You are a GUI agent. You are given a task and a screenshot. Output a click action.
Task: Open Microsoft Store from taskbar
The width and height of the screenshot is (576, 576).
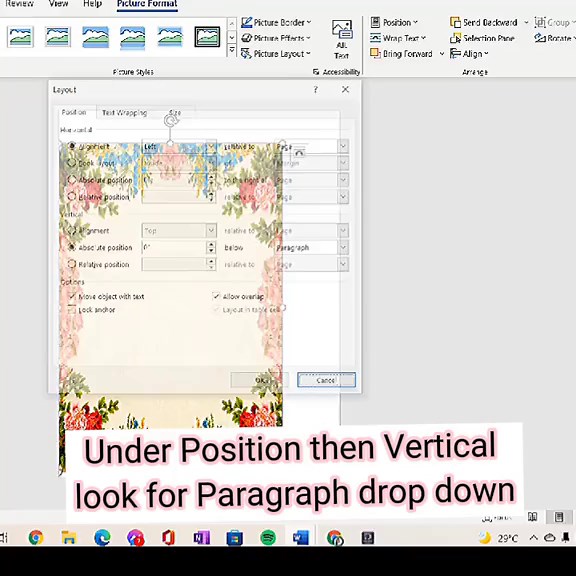235,538
